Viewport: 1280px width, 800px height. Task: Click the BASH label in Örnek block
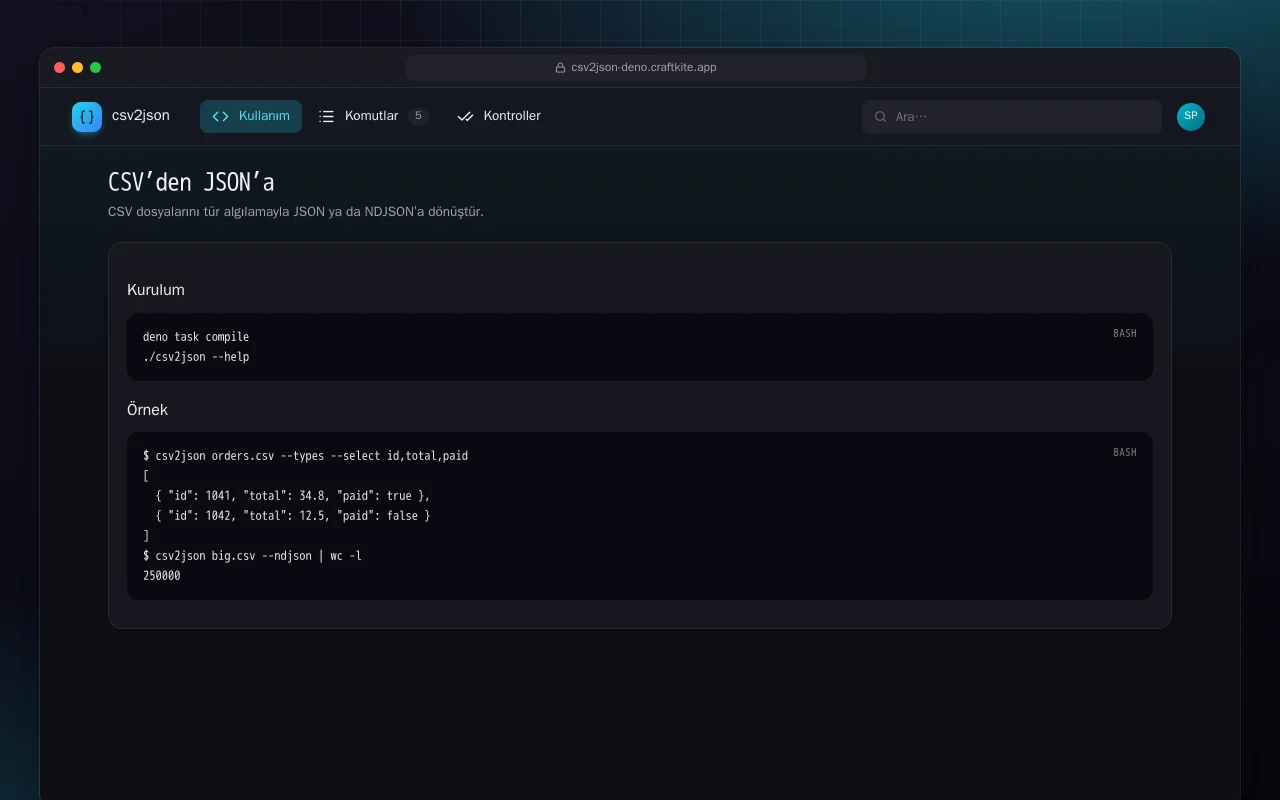pyautogui.click(x=1125, y=452)
